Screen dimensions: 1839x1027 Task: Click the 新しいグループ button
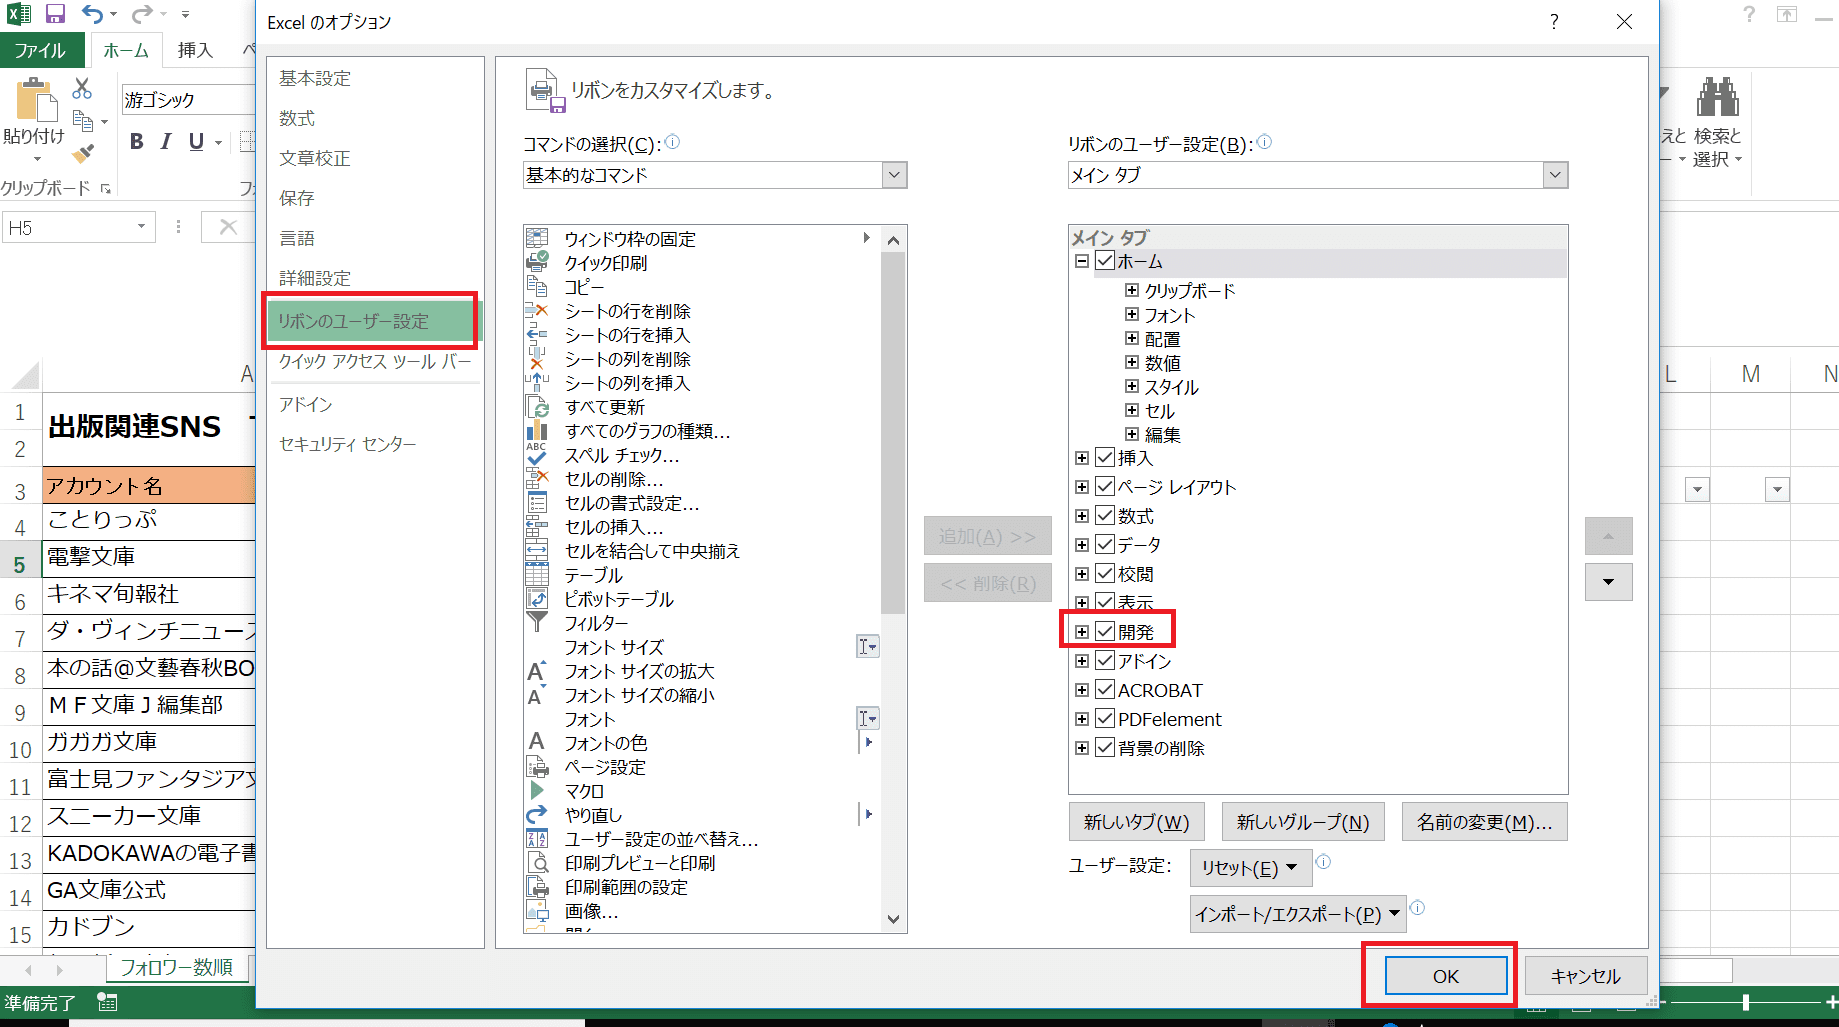1303,822
